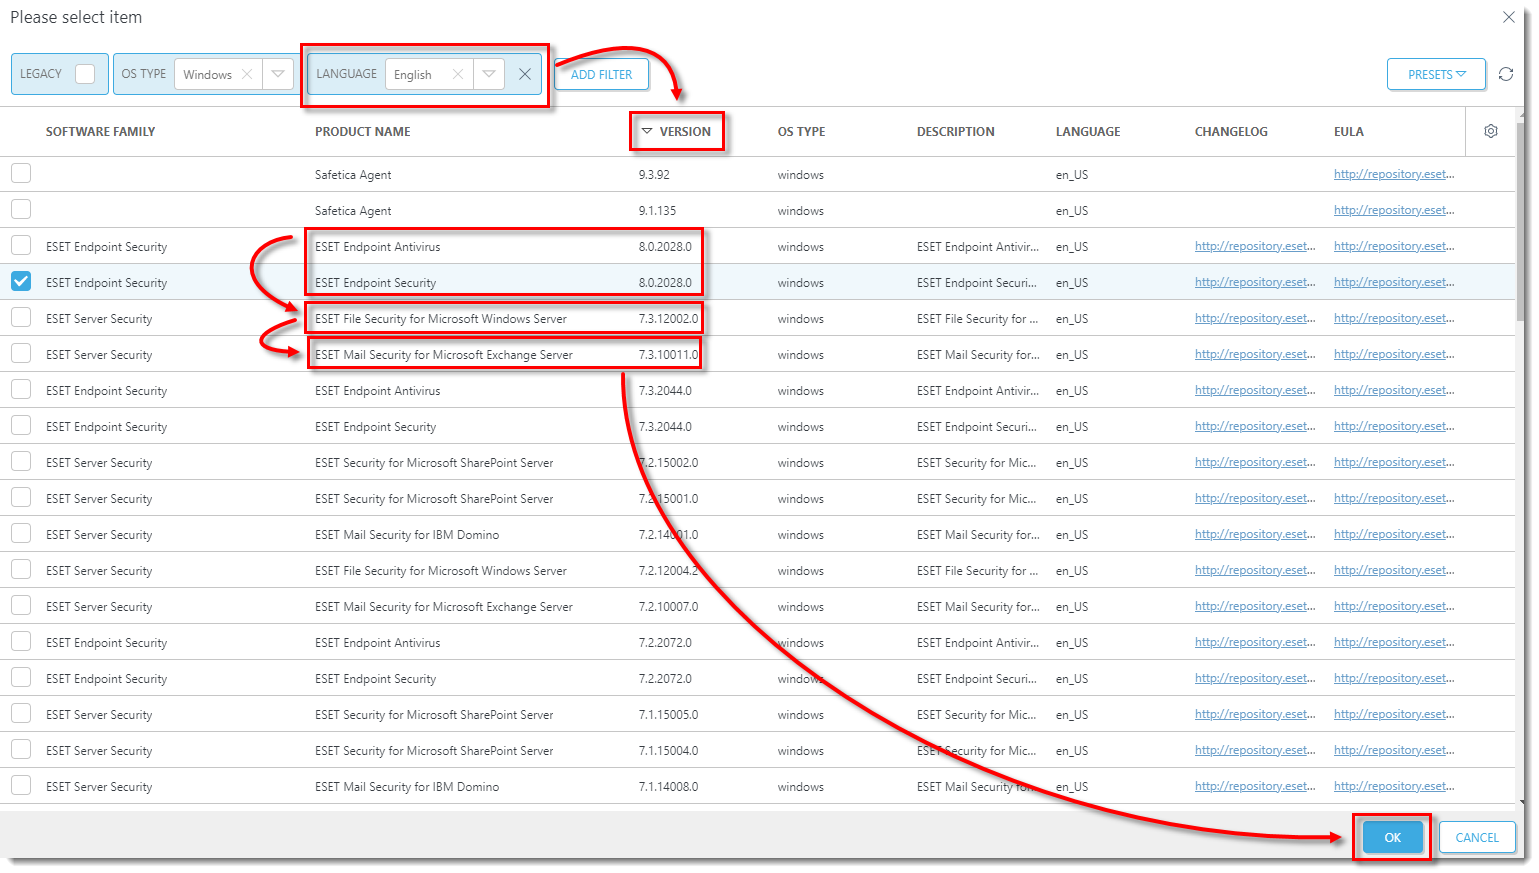Sort by Language column header
The image size is (1539, 873).
(x=1088, y=131)
